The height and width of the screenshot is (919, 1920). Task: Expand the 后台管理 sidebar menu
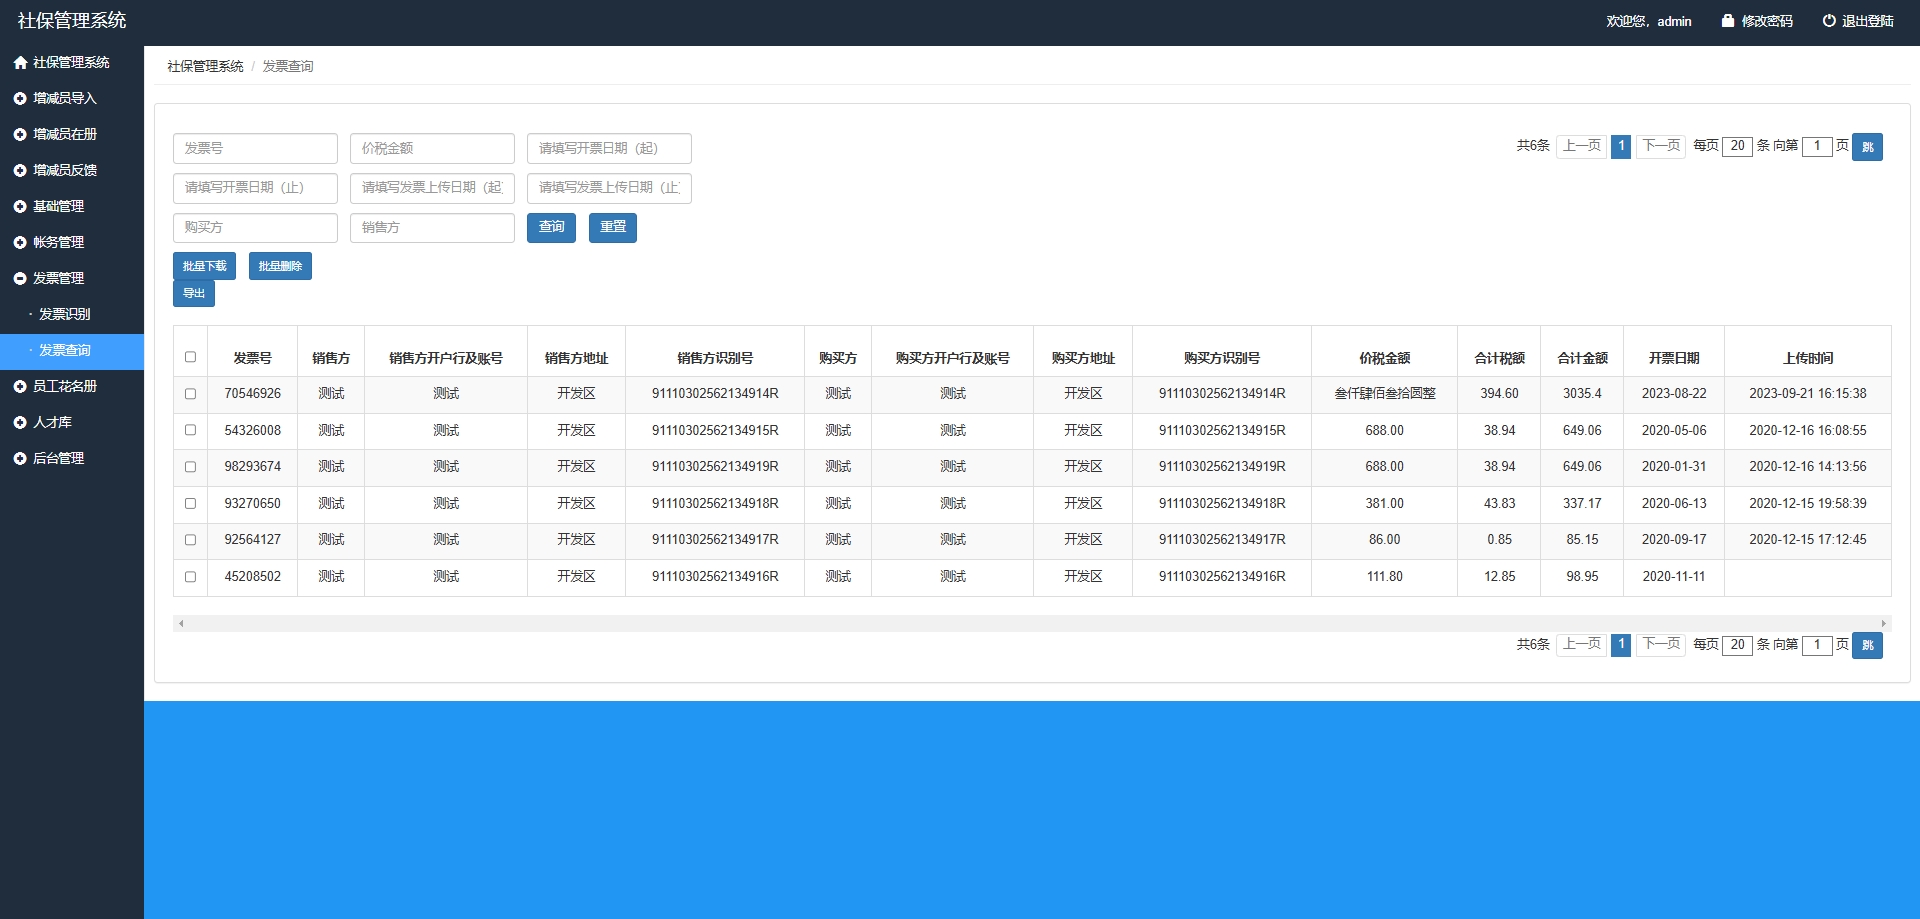pyautogui.click(x=72, y=458)
